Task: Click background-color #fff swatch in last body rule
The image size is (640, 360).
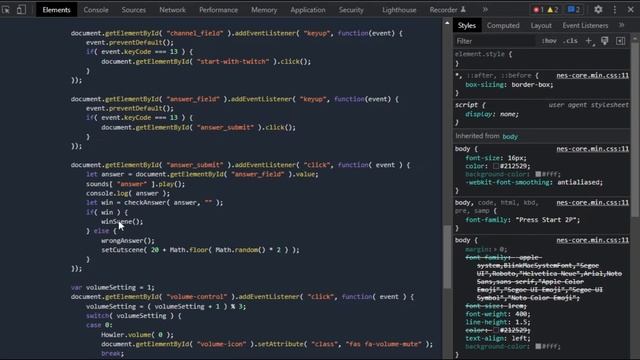Action: coord(538,346)
